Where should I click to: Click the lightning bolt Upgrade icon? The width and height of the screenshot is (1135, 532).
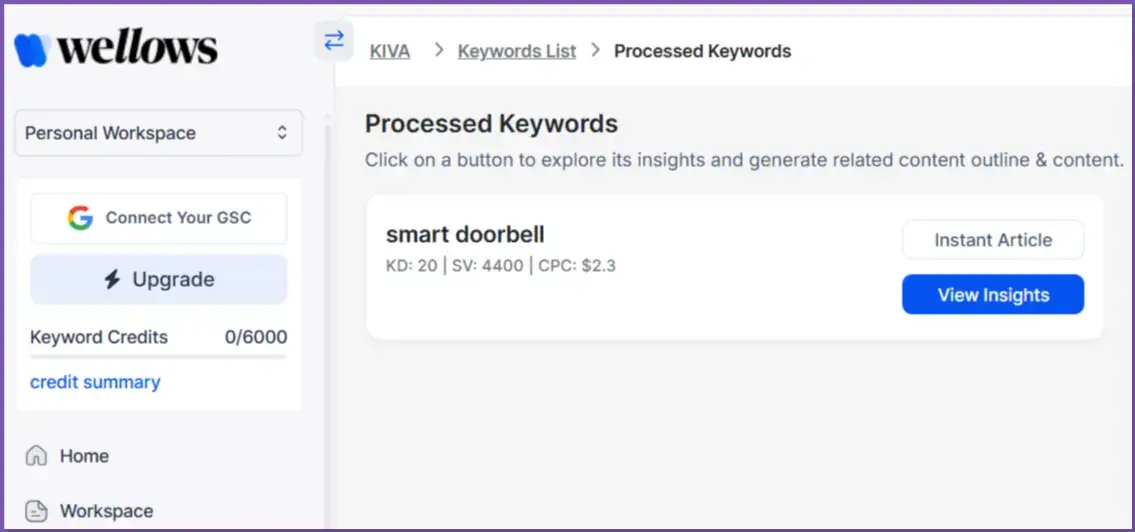pos(113,280)
